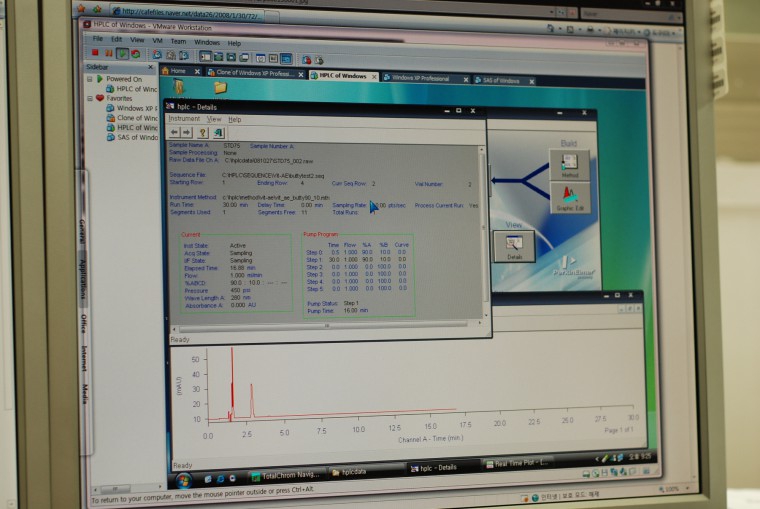Image resolution: width=760 pixels, height=509 pixels.
Task: Click the first quick launch icon beside Start
Action: [208, 479]
